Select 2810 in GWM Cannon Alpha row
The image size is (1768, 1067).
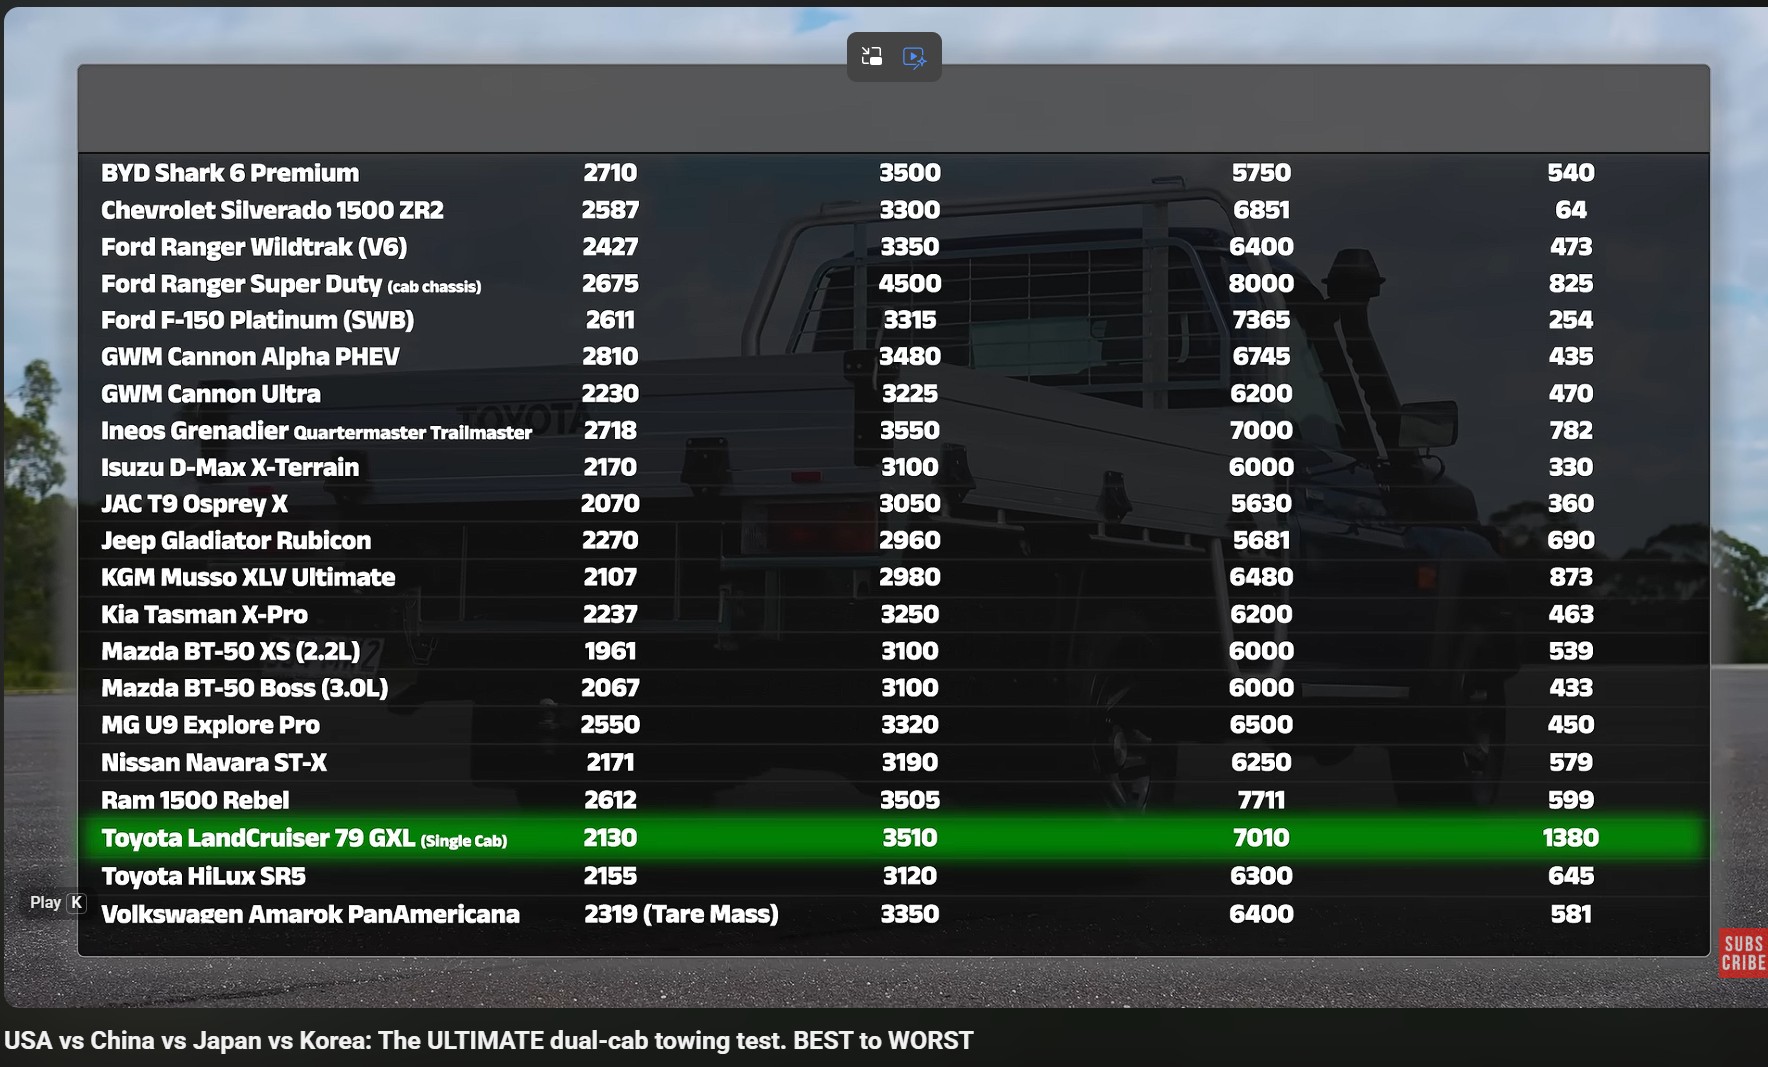pos(610,357)
